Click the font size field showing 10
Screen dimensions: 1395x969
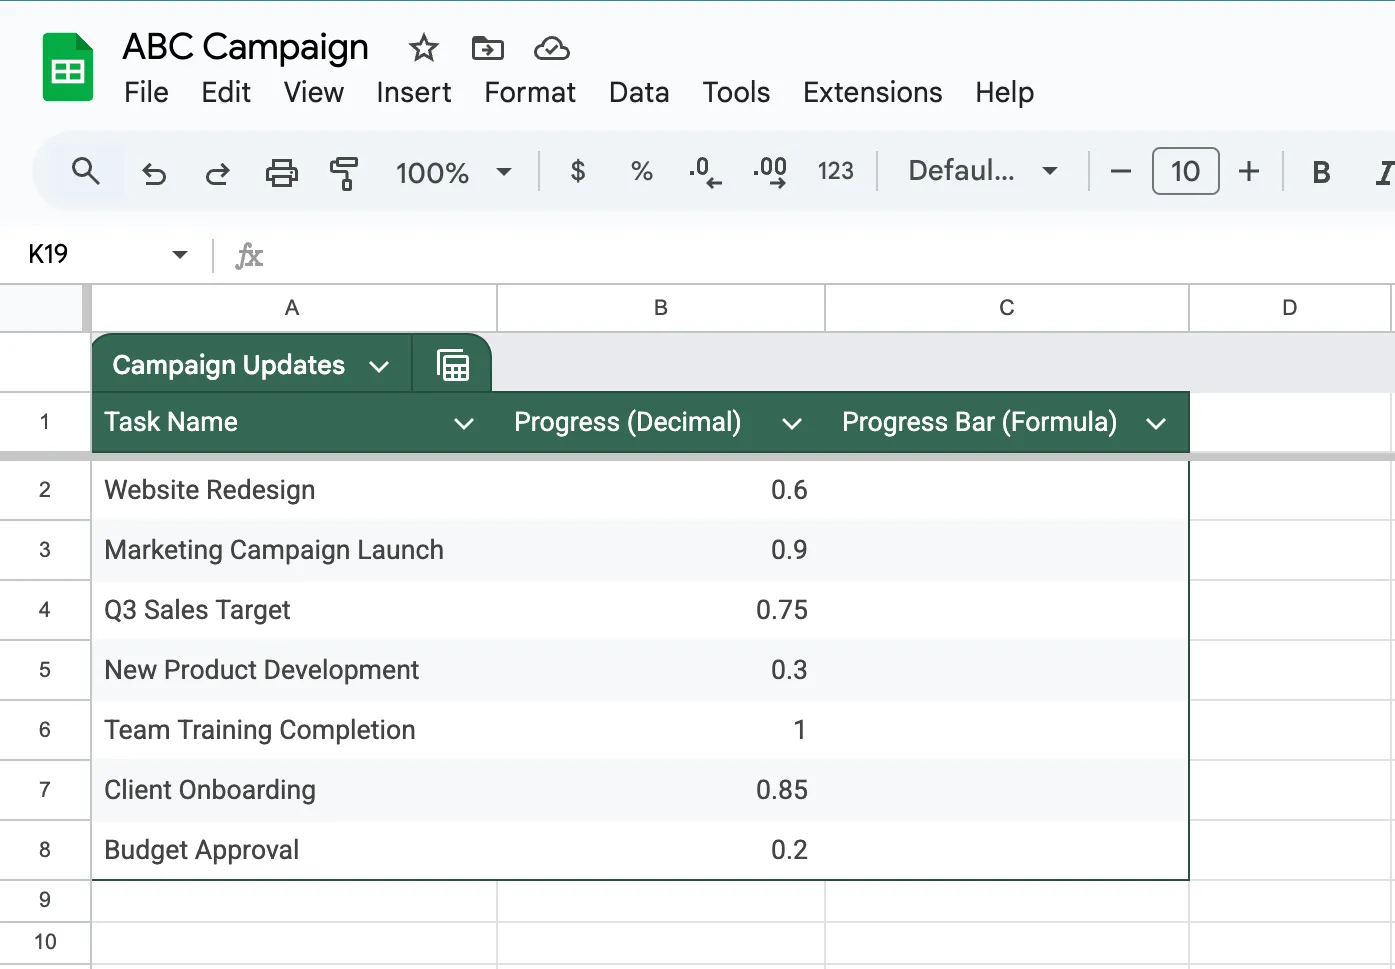pos(1185,171)
